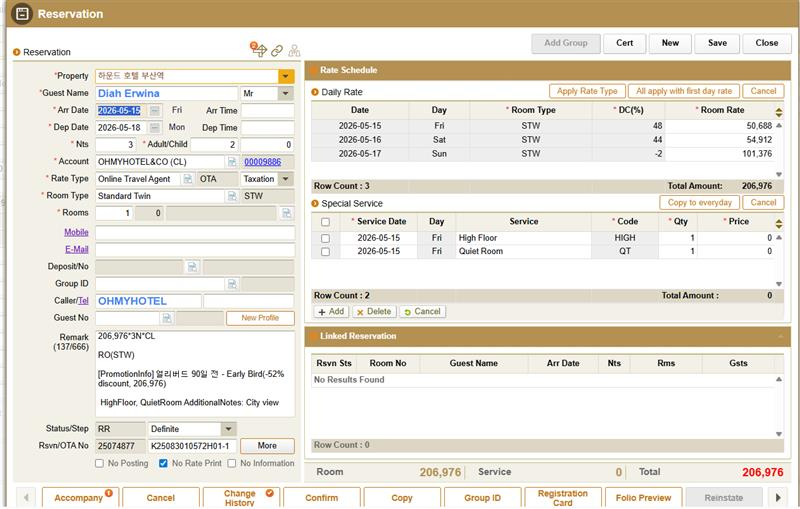Uncheck the No Rate Print checkbox
Image resolution: width=800 pixels, height=509 pixels.
(163, 463)
